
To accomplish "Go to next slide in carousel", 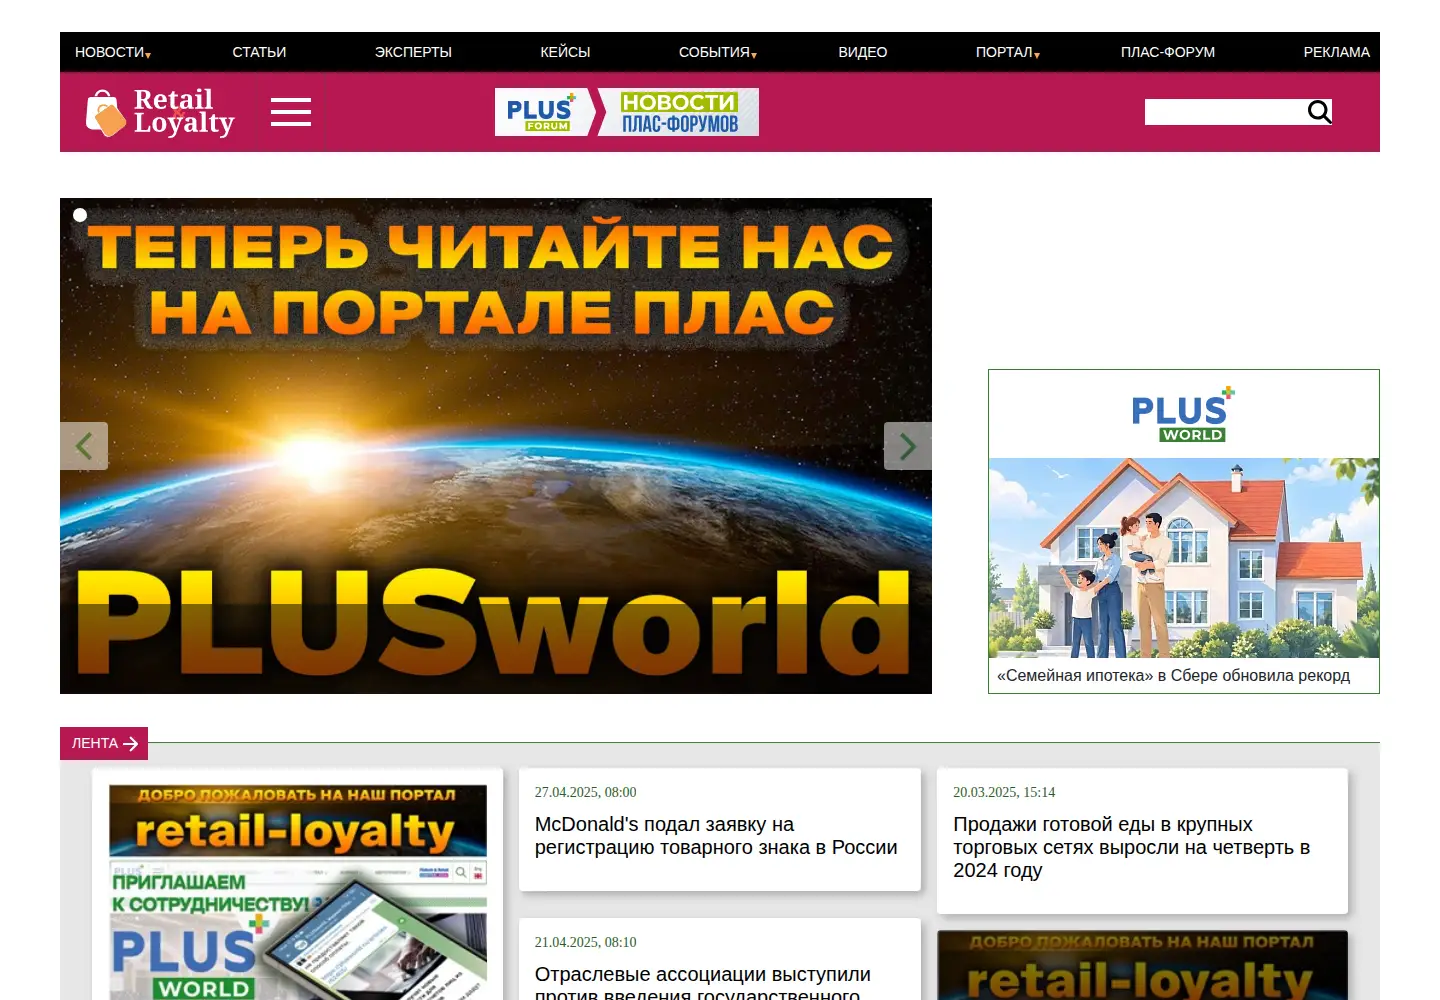I will click(x=908, y=446).
